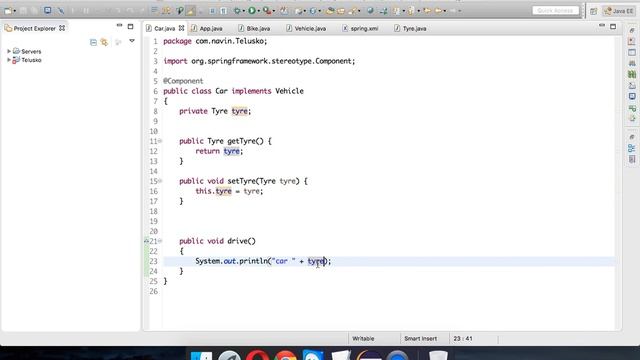The width and height of the screenshot is (640, 360).
Task: Click the Quick Access search field
Action: pos(556,11)
